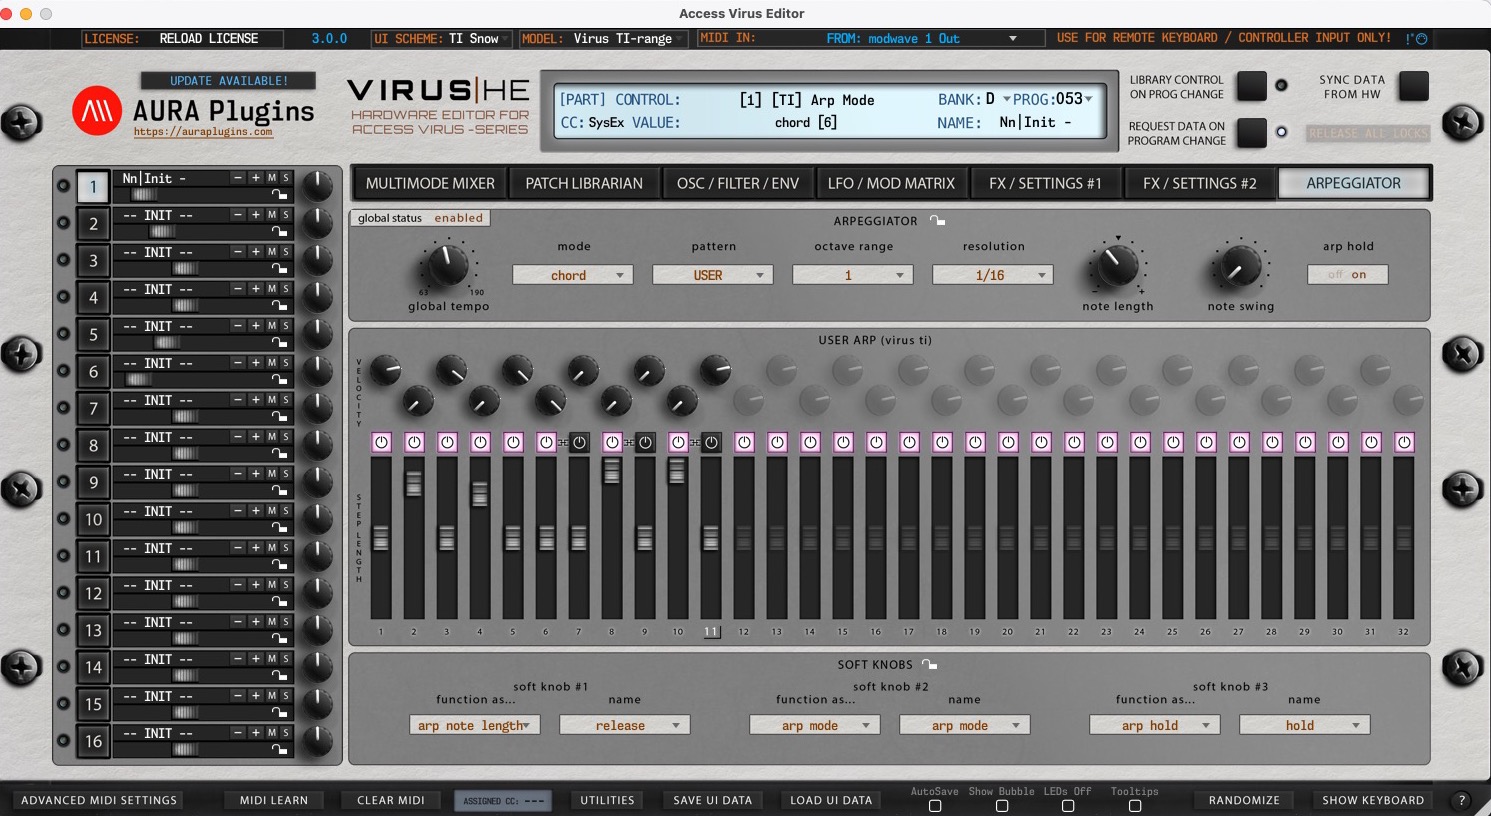This screenshot has height=816, width=1491.
Task: Click the lock icon on part 4 row
Action: pyautogui.click(x=280, y=306)
